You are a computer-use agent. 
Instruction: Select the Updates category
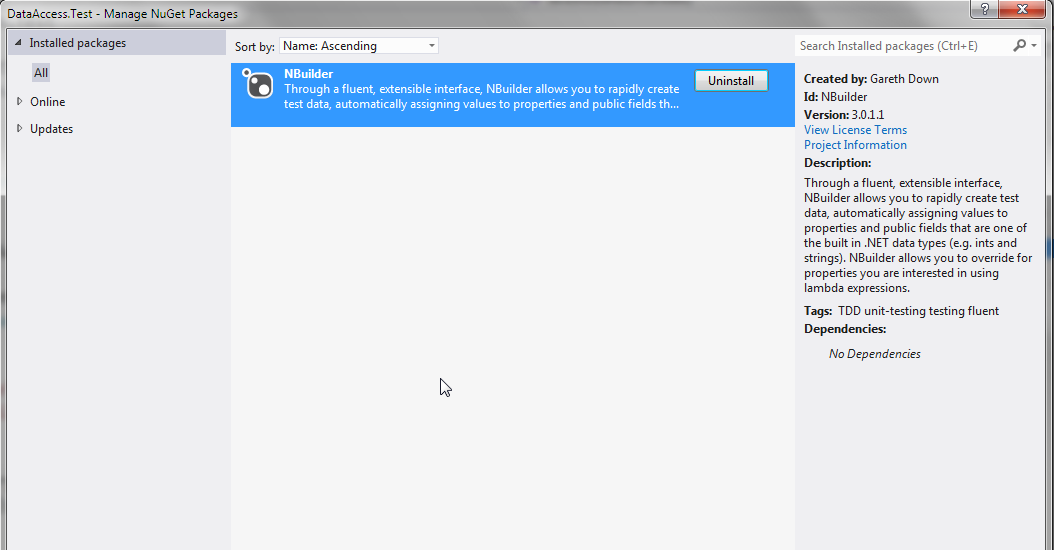(x=51, y=128)
